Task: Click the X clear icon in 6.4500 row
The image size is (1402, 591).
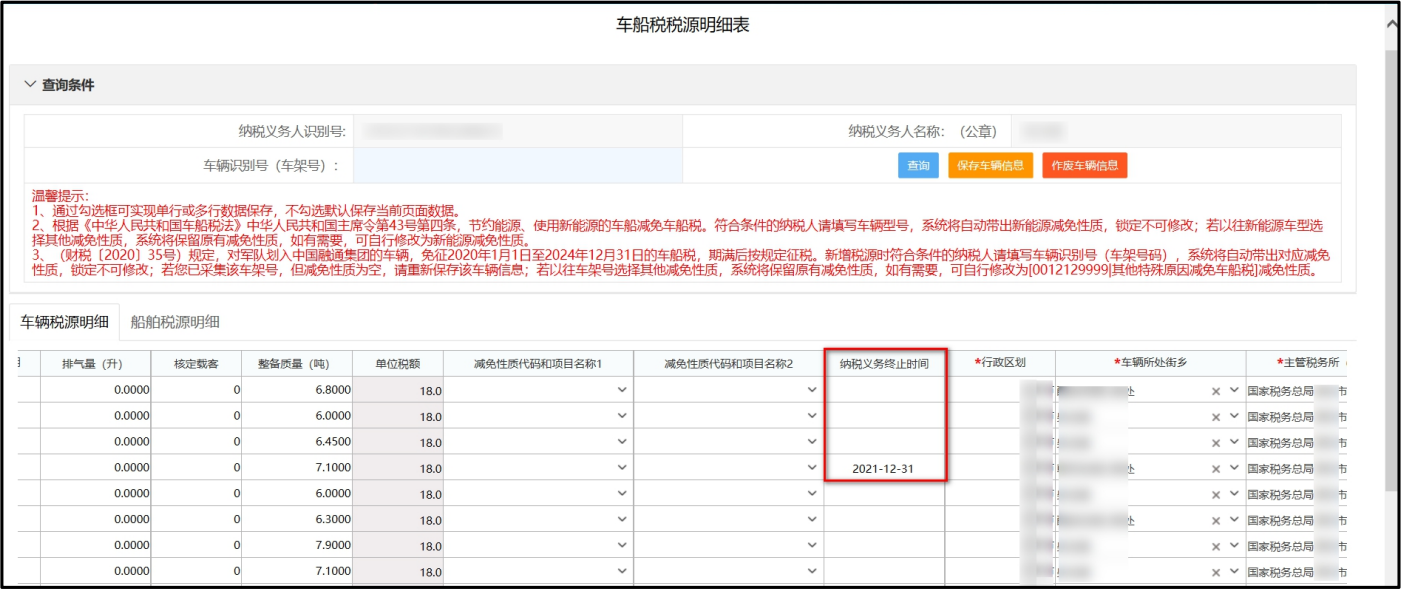Action: click(1216, 443)
